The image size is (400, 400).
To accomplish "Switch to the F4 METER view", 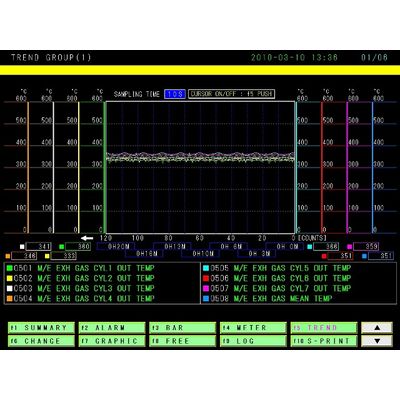I will [253, 328].
